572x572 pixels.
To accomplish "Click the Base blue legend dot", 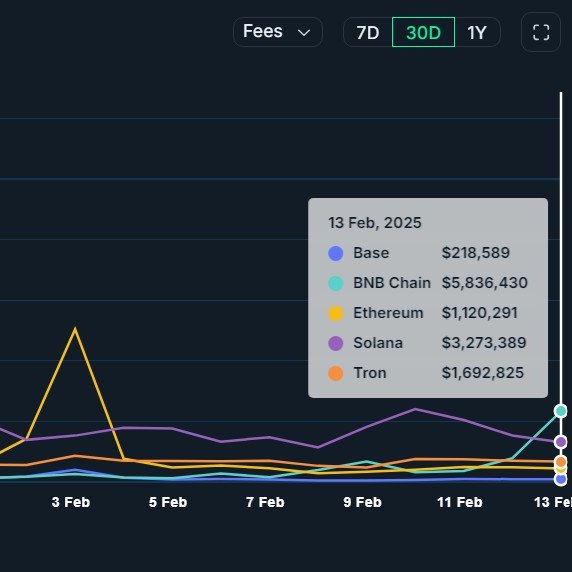I will [x=336, y=253].
